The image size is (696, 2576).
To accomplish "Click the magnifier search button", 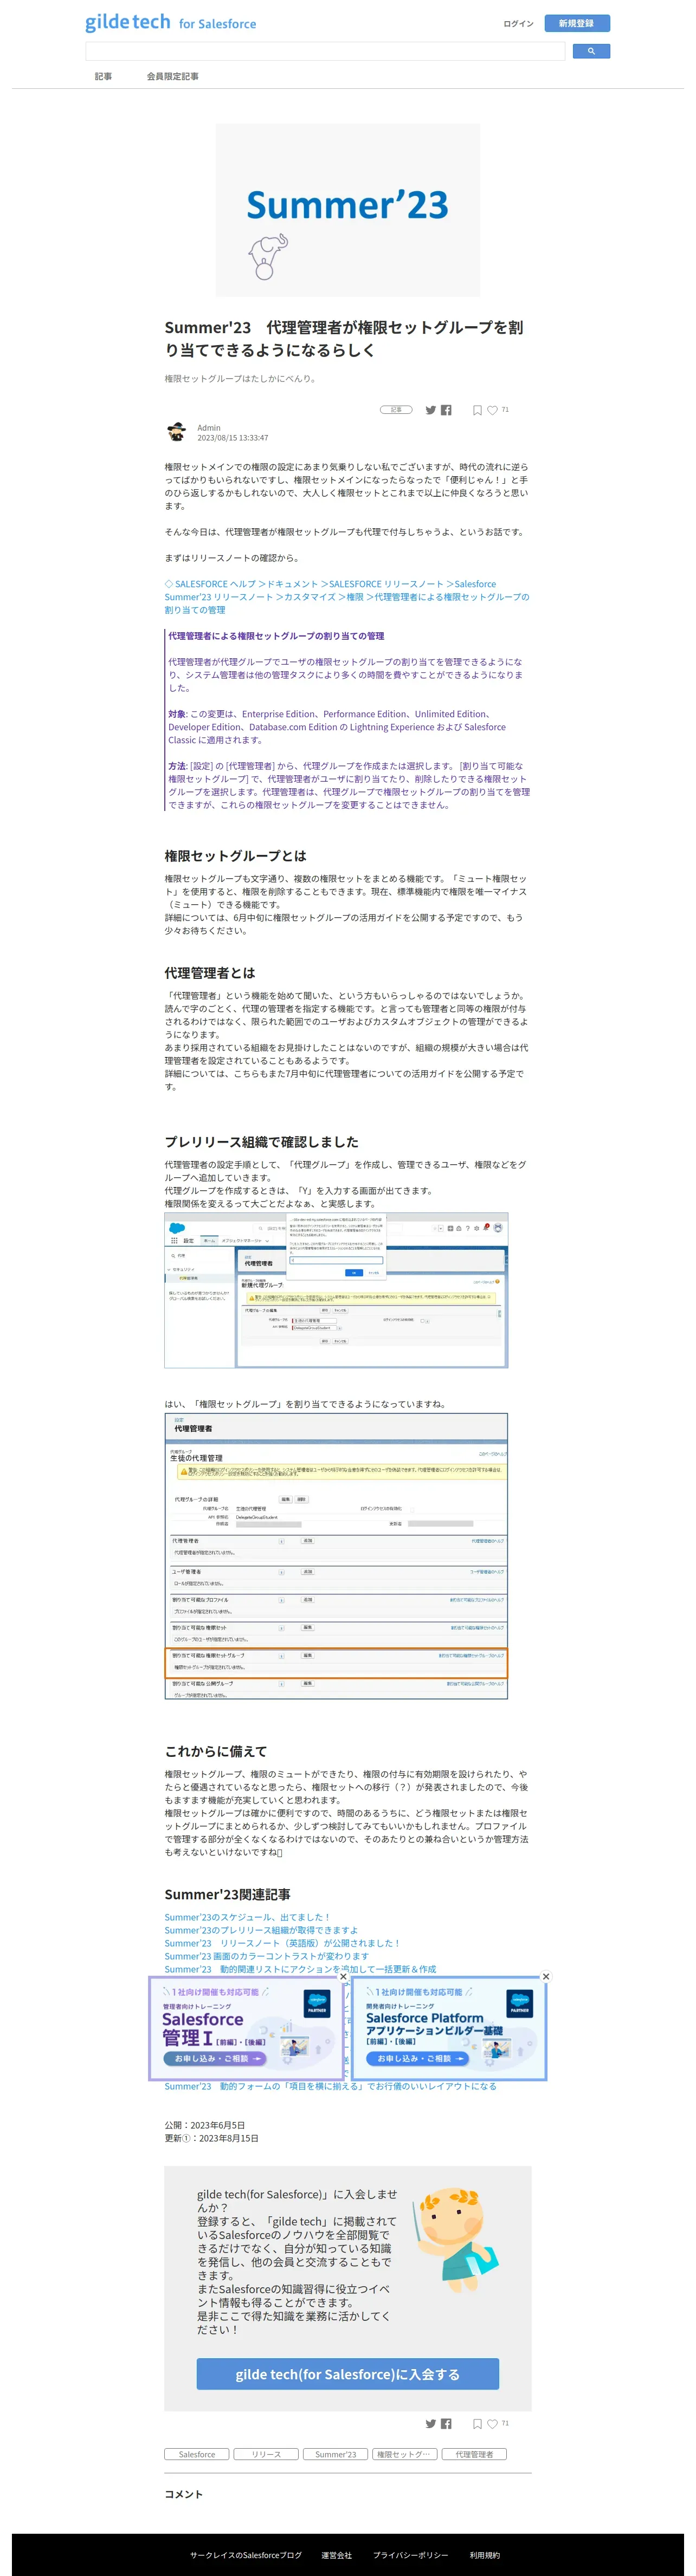I will 591,51.
